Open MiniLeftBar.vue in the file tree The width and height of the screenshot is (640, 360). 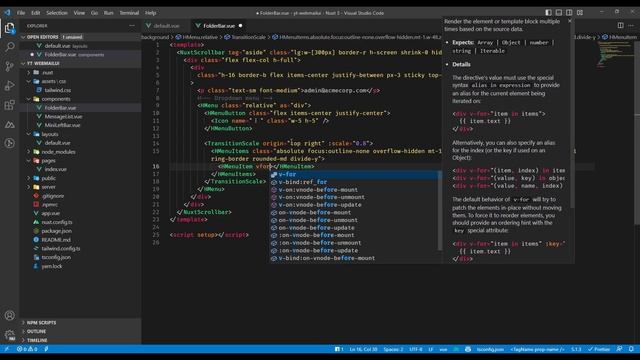click(80, 125)
